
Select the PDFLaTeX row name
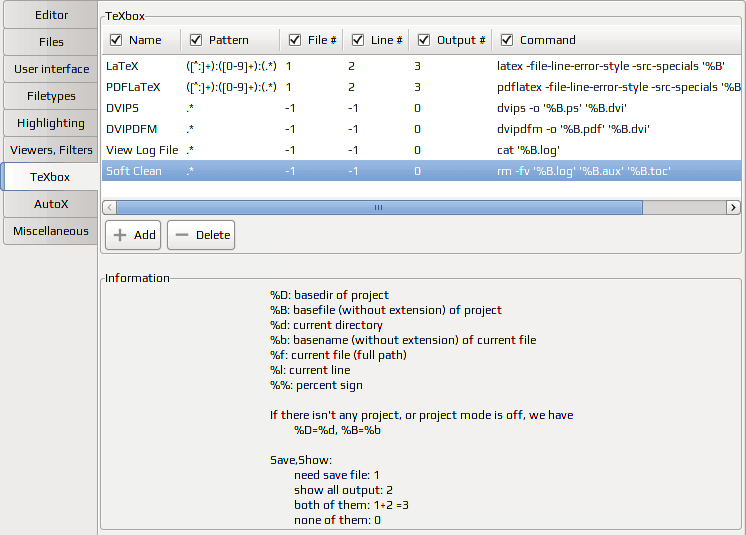tap(133, 87)
